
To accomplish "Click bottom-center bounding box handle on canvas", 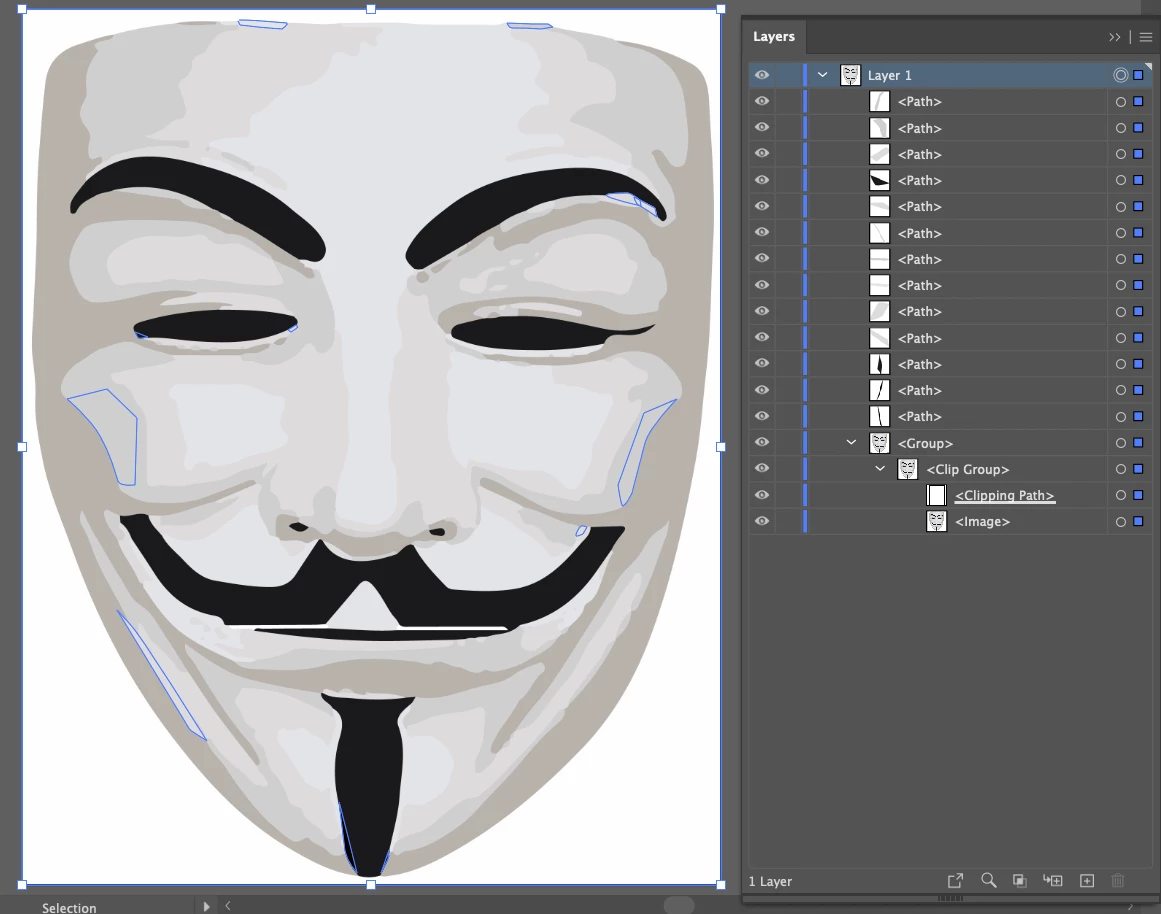I will (371, 884).
